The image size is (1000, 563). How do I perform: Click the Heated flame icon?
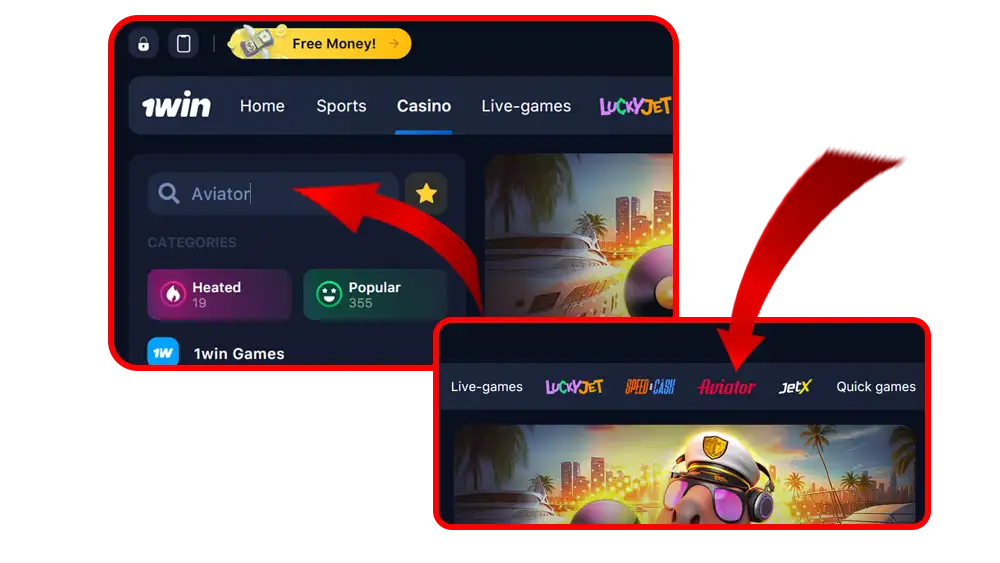click(x=172, y=294)
